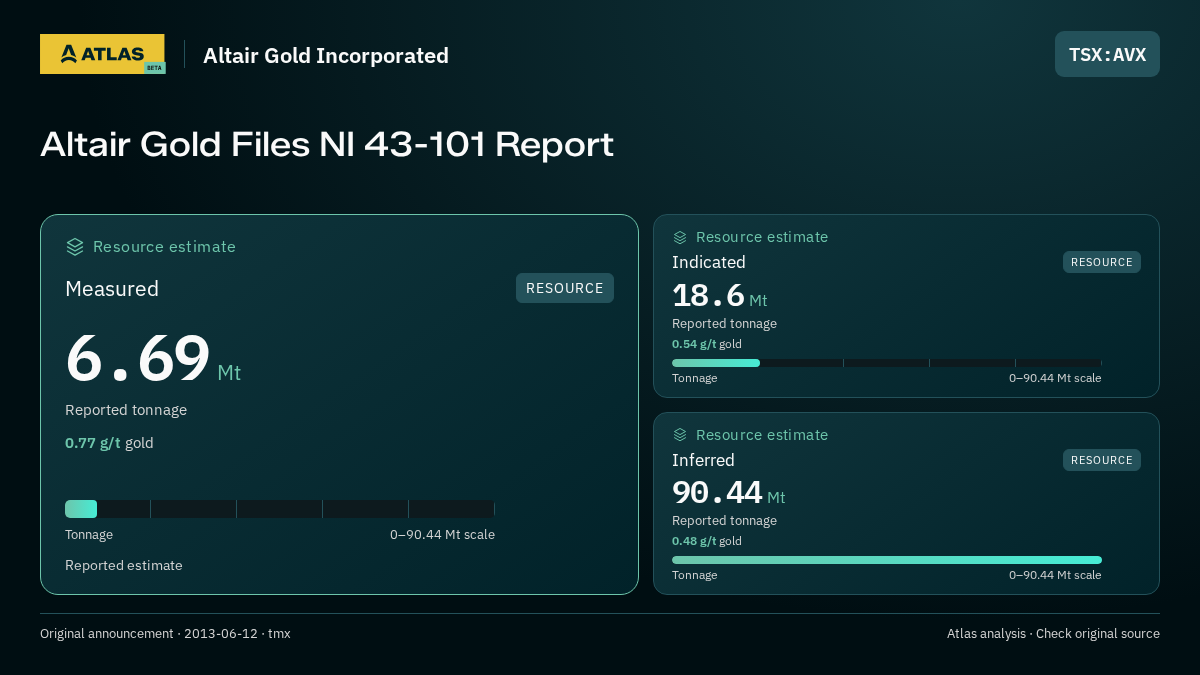
Task: Click the RESOURCE tag on Indicated card
Action: (1102, 262)
